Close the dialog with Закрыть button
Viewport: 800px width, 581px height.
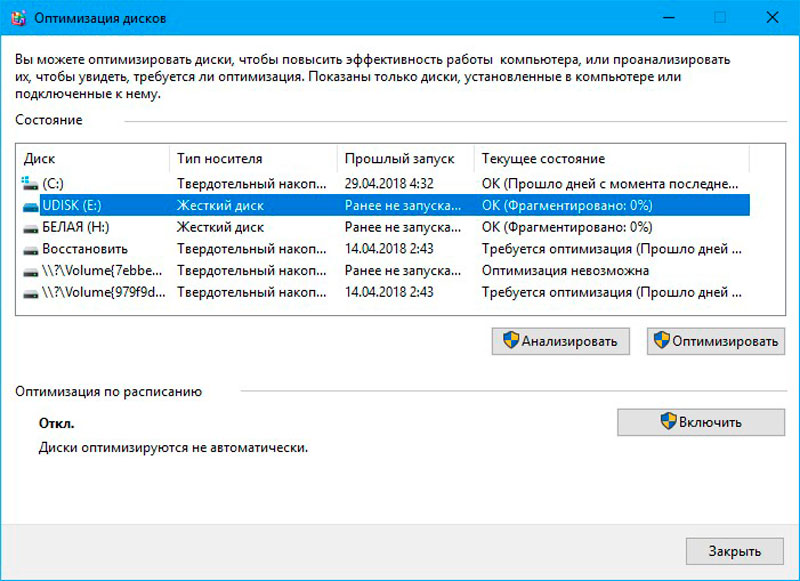735,551
